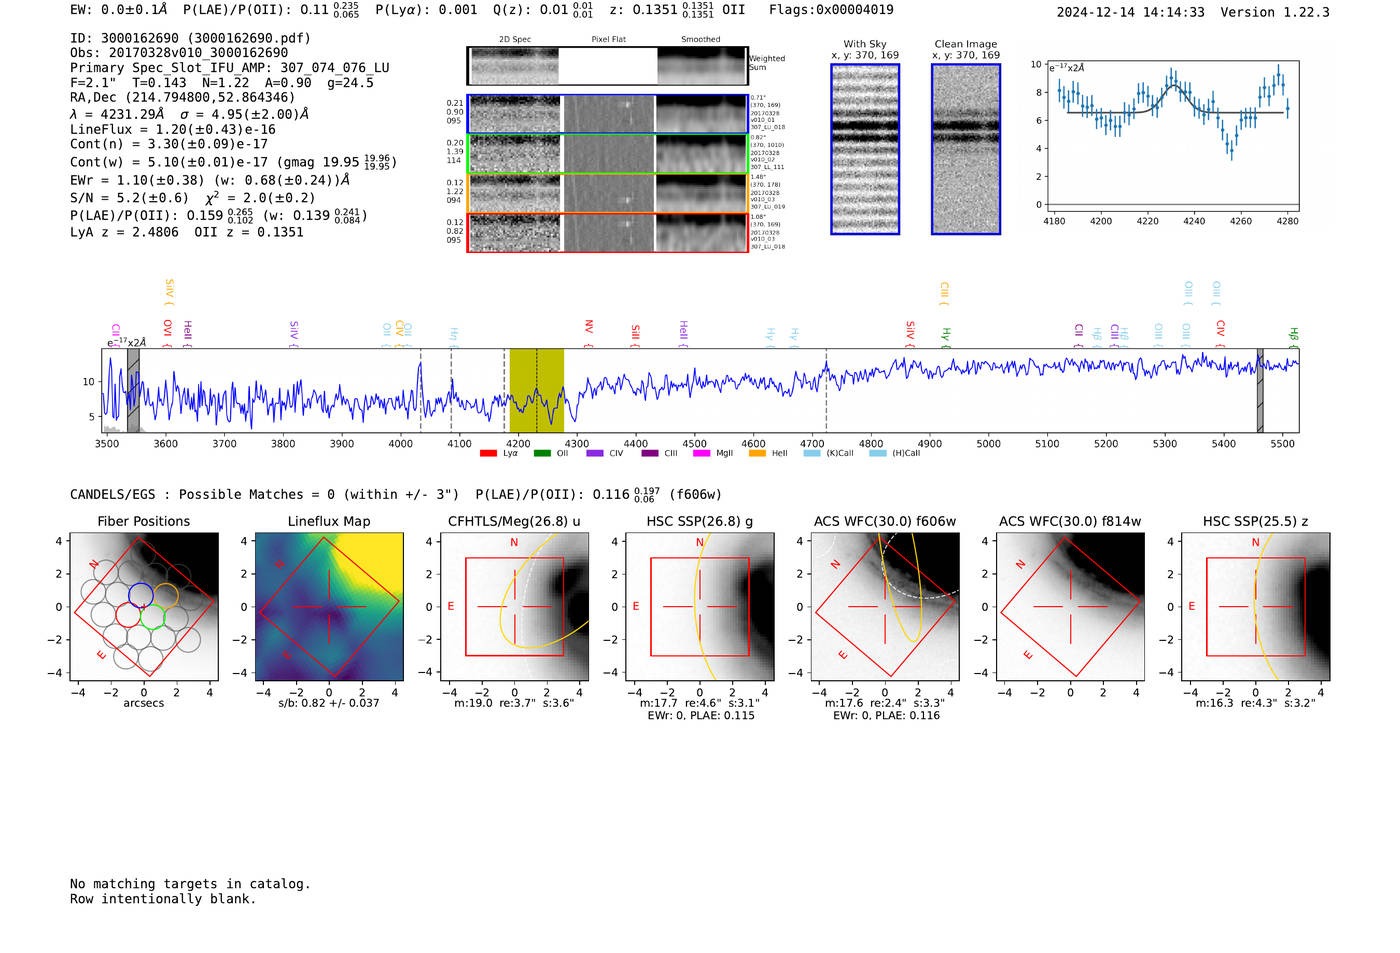Click the green Hβ marker at spectrum end
Viewport: 1400px width, 953px height.
(x=1293, y=336)
